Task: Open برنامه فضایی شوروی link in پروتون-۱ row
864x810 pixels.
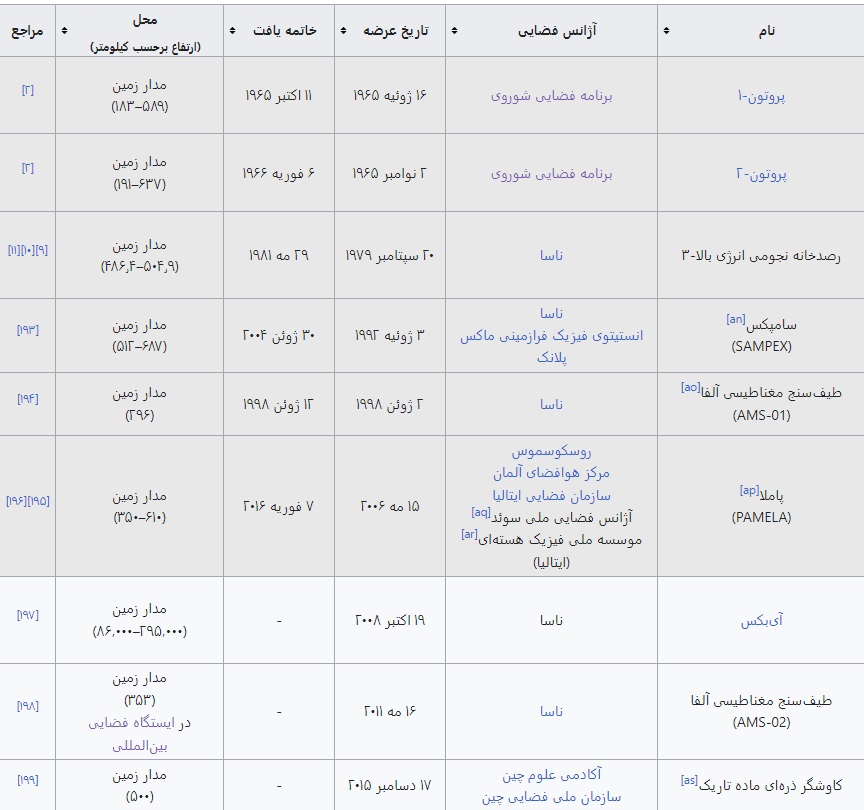Action: [551, 96]
